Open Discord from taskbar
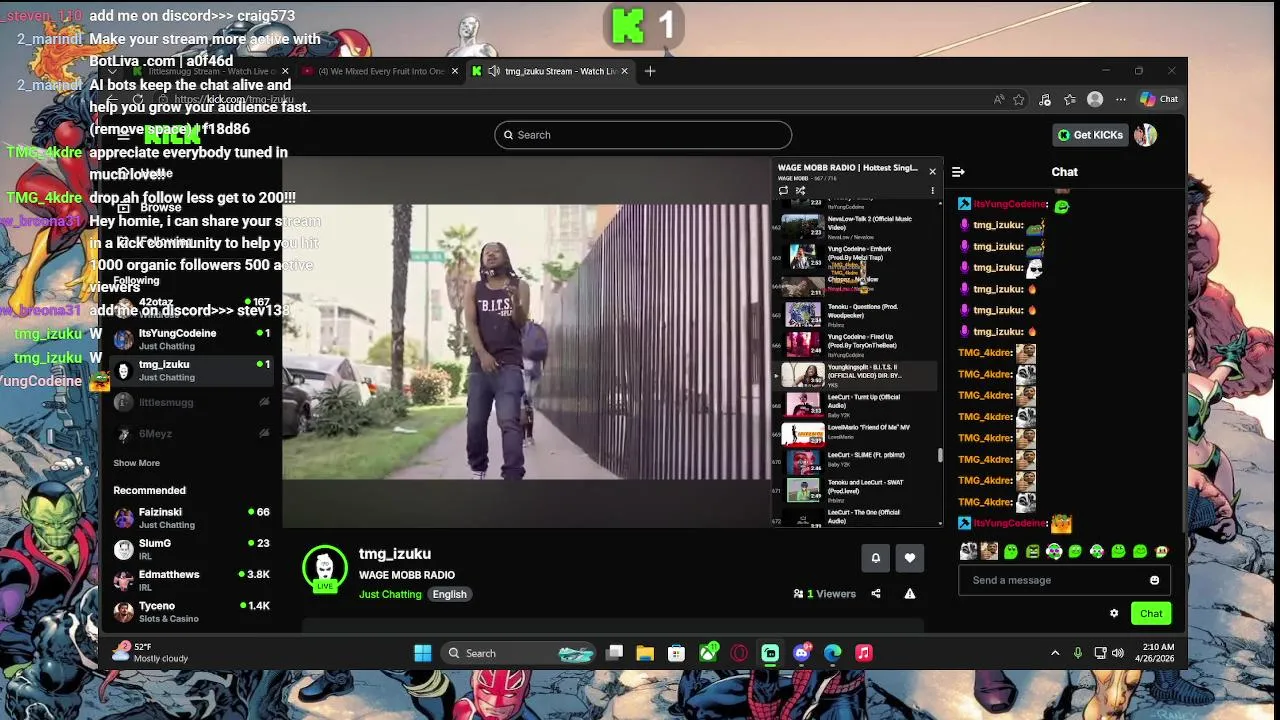 [802, 653]
